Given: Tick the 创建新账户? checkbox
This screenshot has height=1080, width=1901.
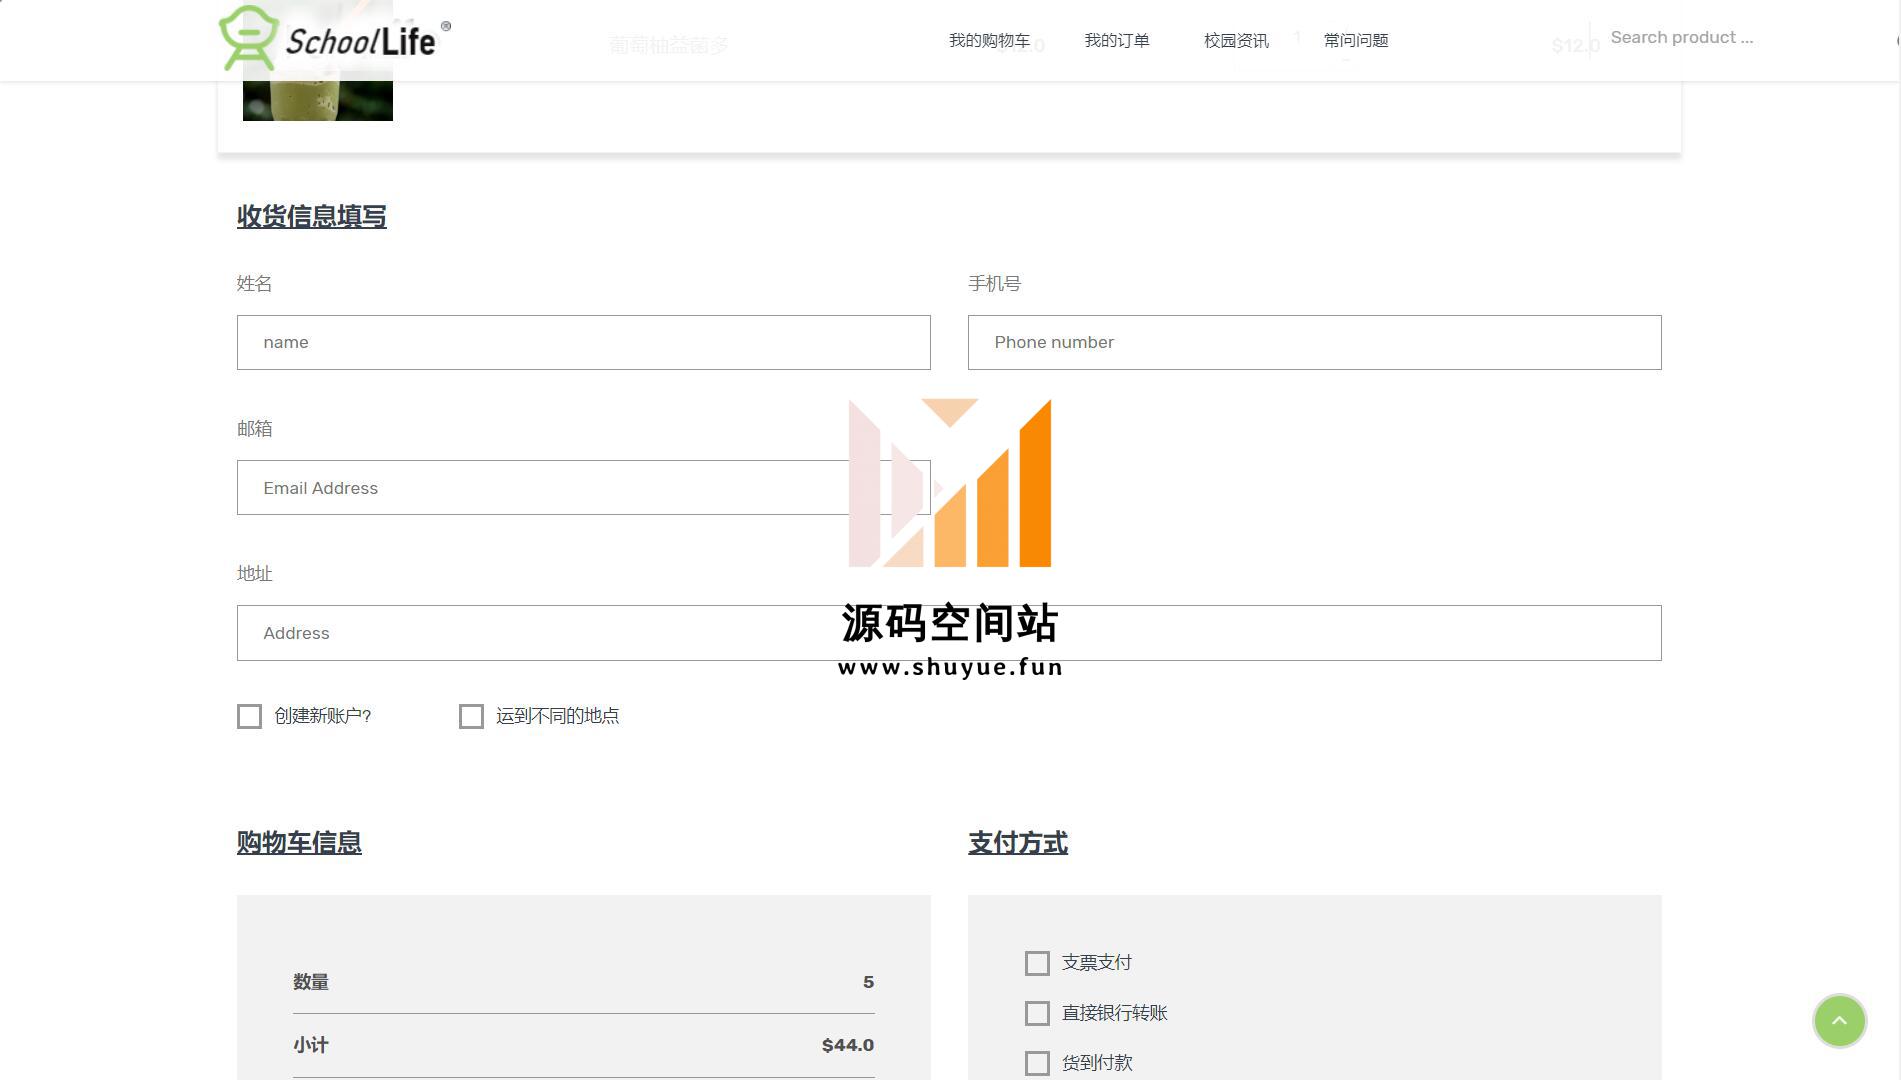Looking at the screenshot, I should [x=250, y=717].
